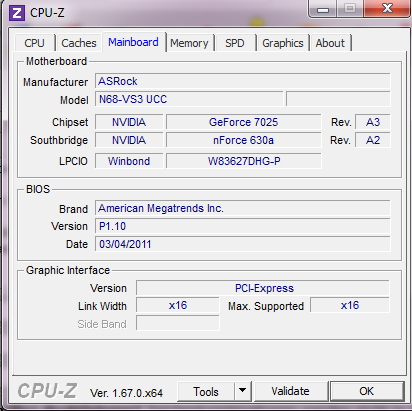Click the Link Width x16 value
Viewport: 412px width, 411px height.
click(x=178, y=305)
